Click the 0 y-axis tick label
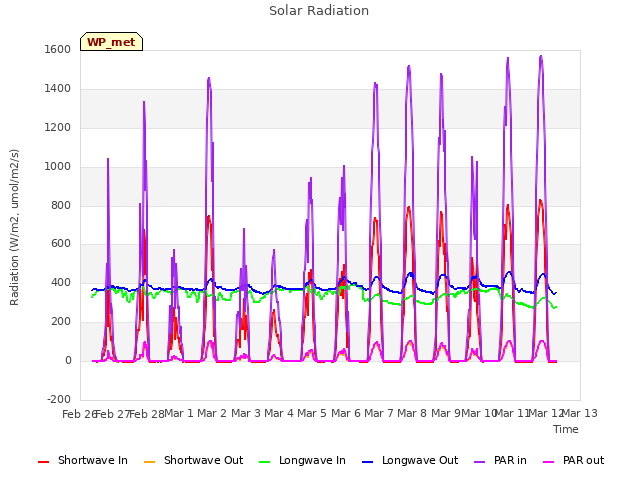The height and width of the screenshot is (480, 640). click(x=68, y=360)
